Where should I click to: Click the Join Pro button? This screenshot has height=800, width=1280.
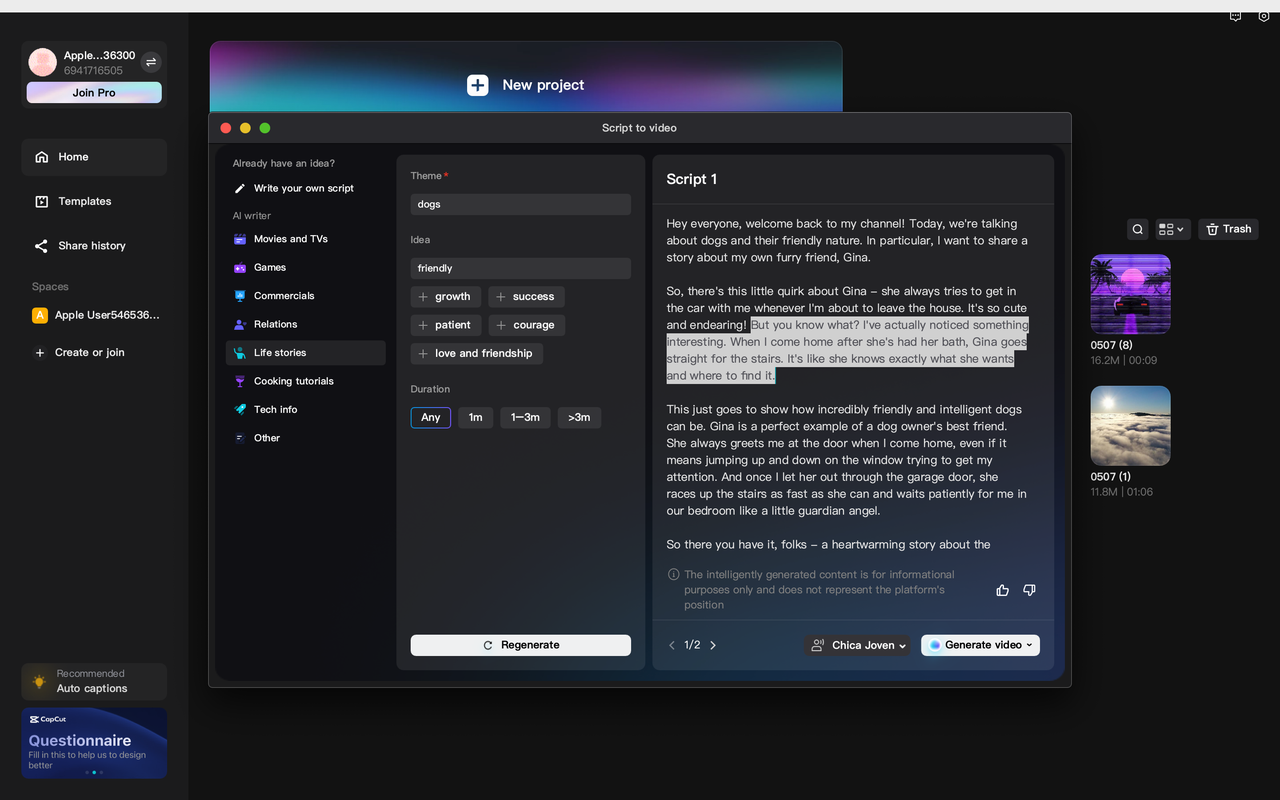[93, 92]
